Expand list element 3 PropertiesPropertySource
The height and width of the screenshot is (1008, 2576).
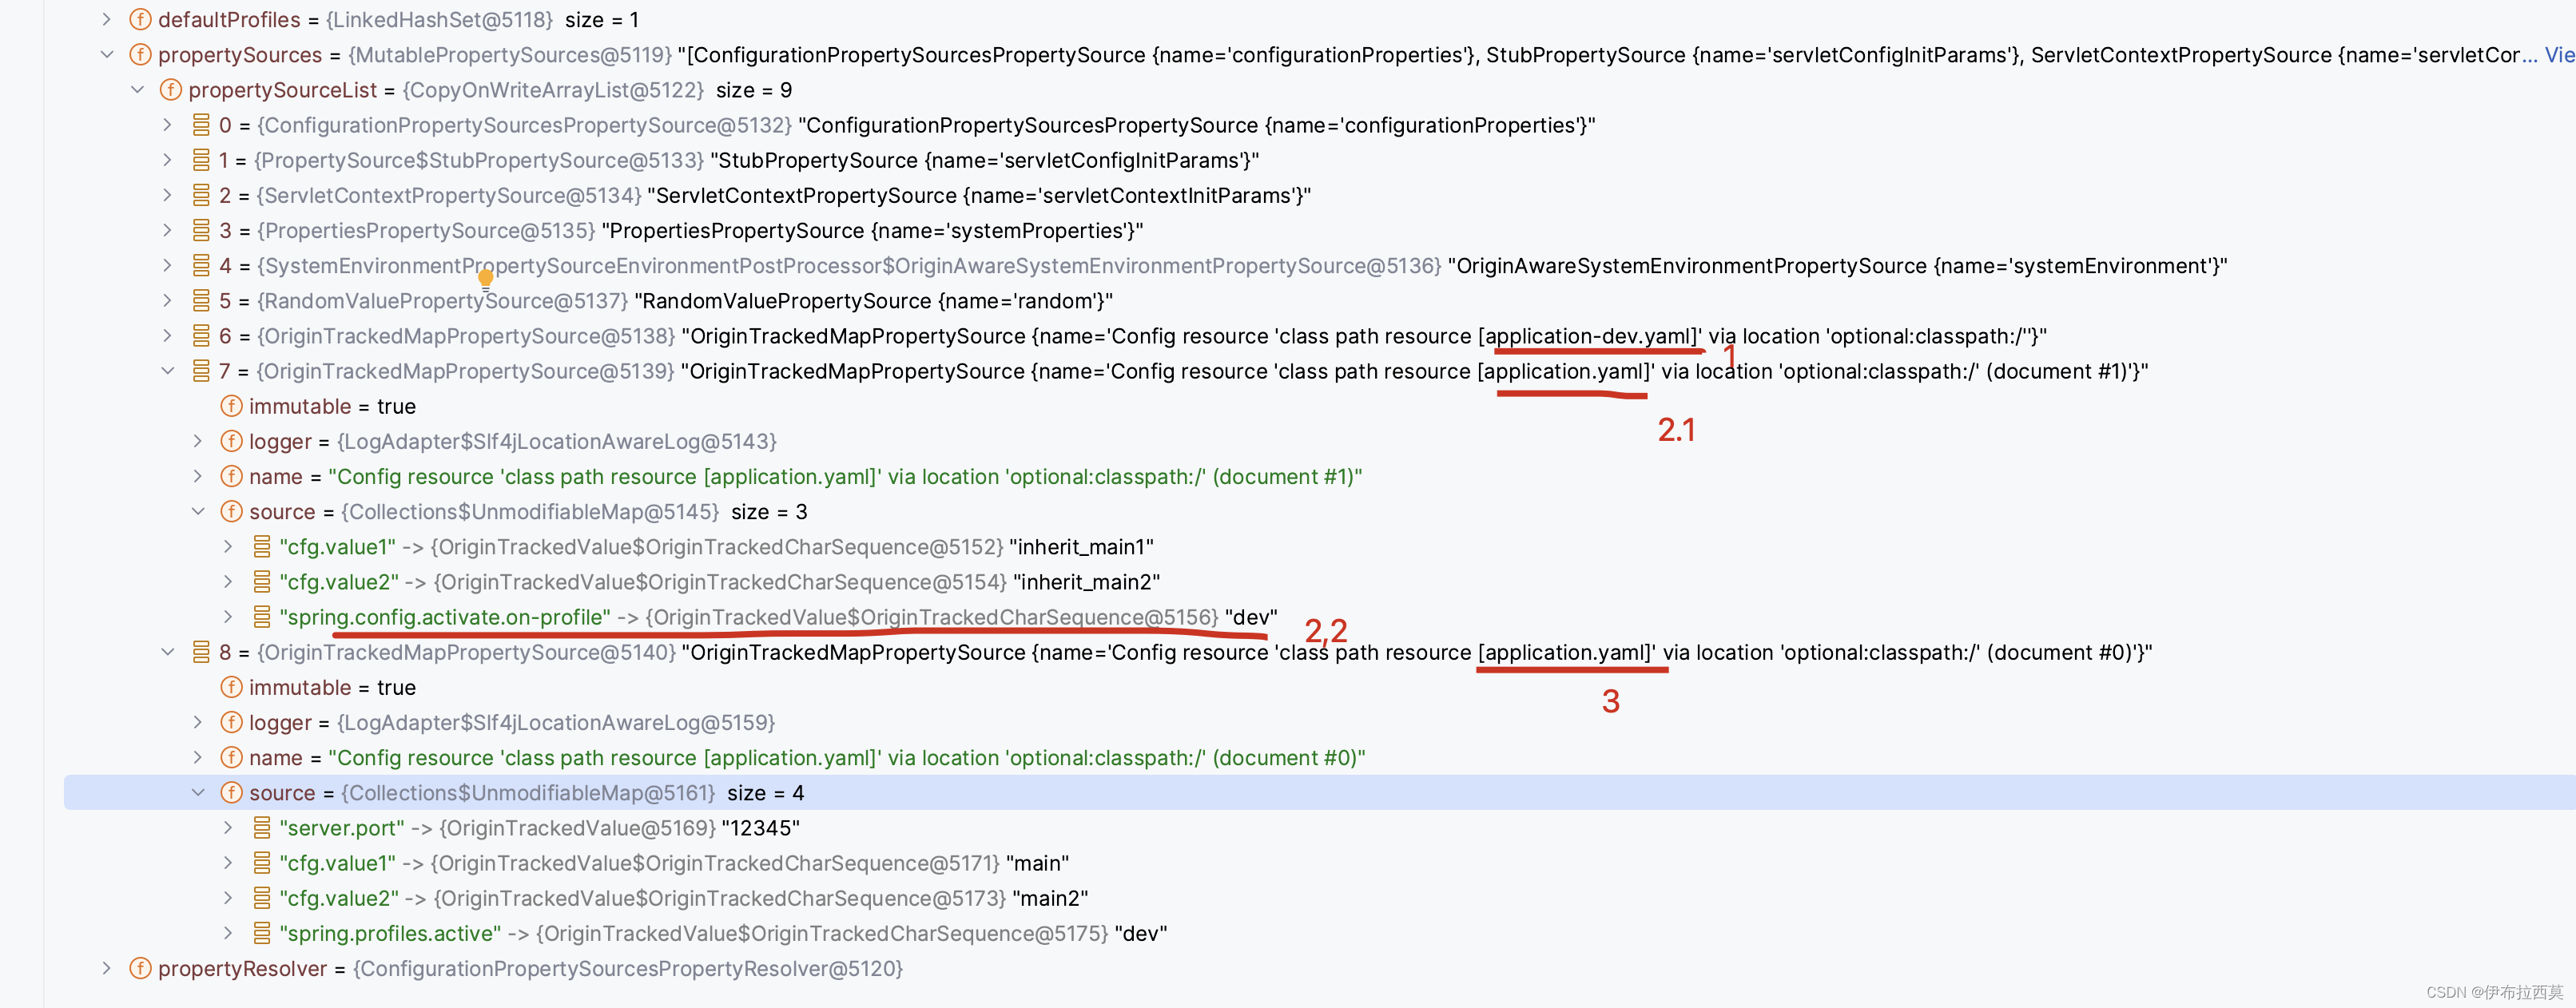168,230
